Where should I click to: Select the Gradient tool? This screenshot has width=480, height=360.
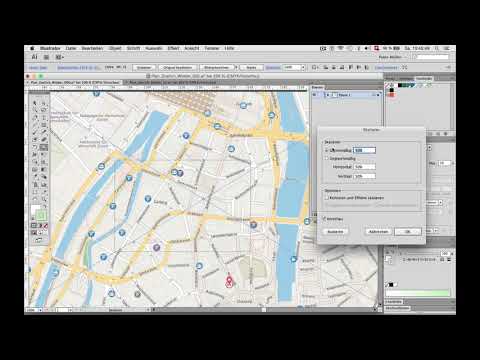pyautogui.click(x=44, y=169)
